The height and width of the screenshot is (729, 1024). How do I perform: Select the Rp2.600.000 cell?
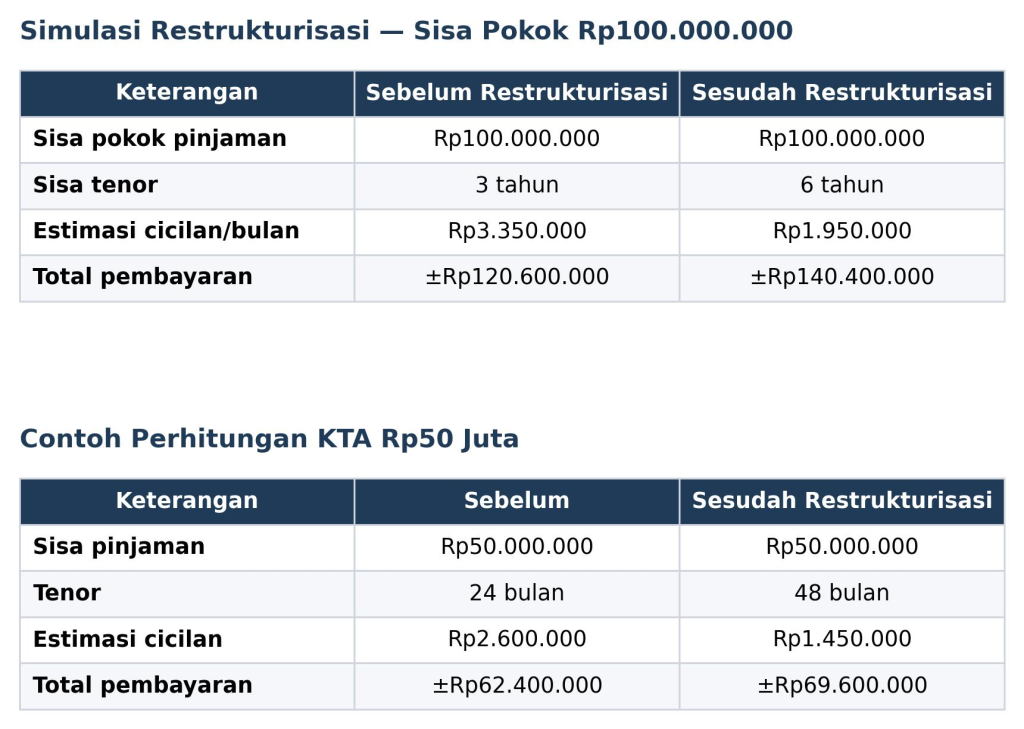click(x=517, y=640)
